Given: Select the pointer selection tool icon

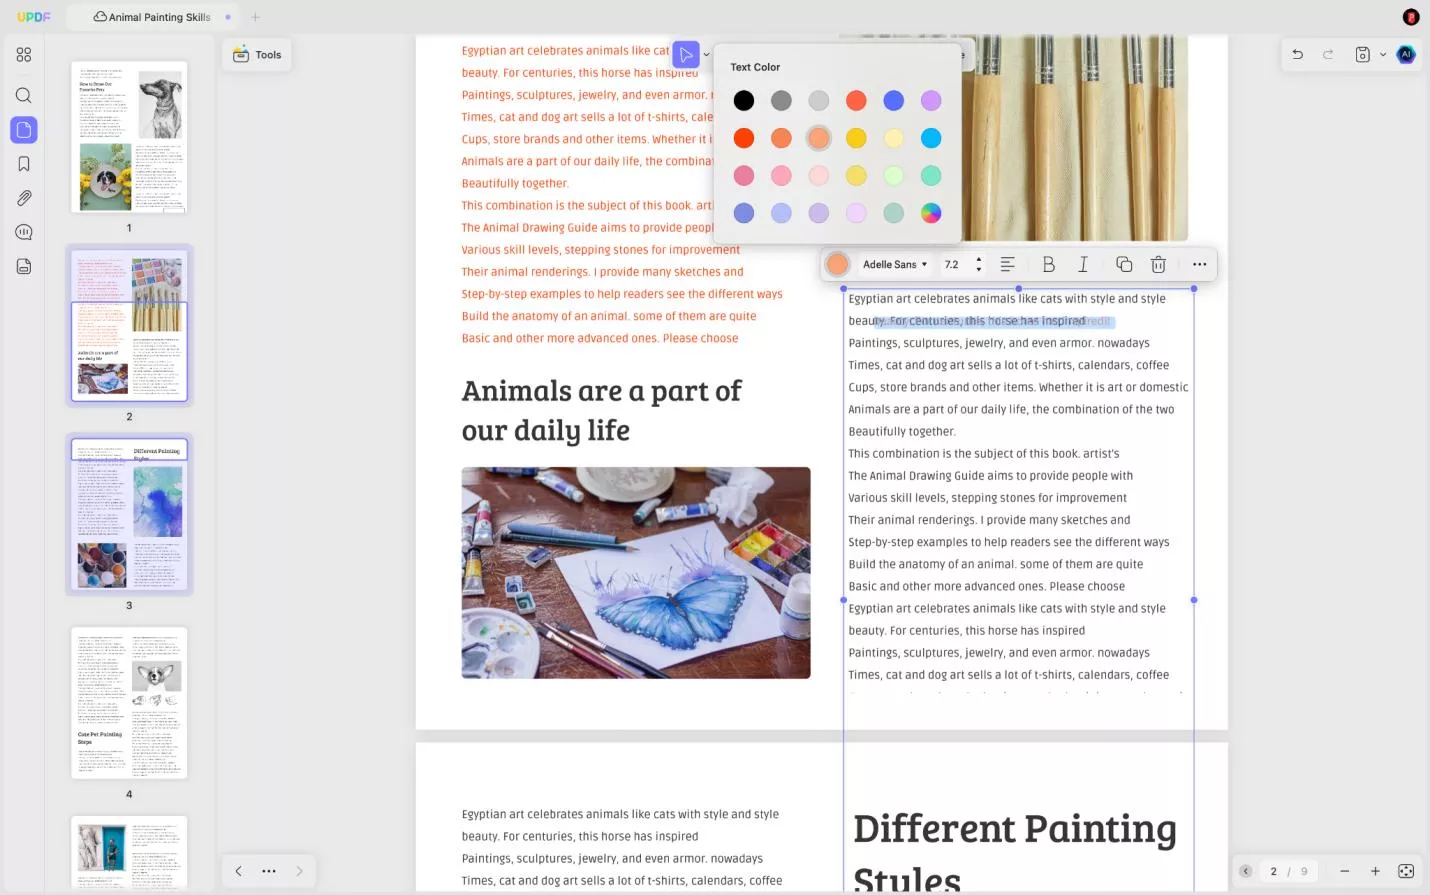Looking at the screenshot, I should [x=686, y=54].
